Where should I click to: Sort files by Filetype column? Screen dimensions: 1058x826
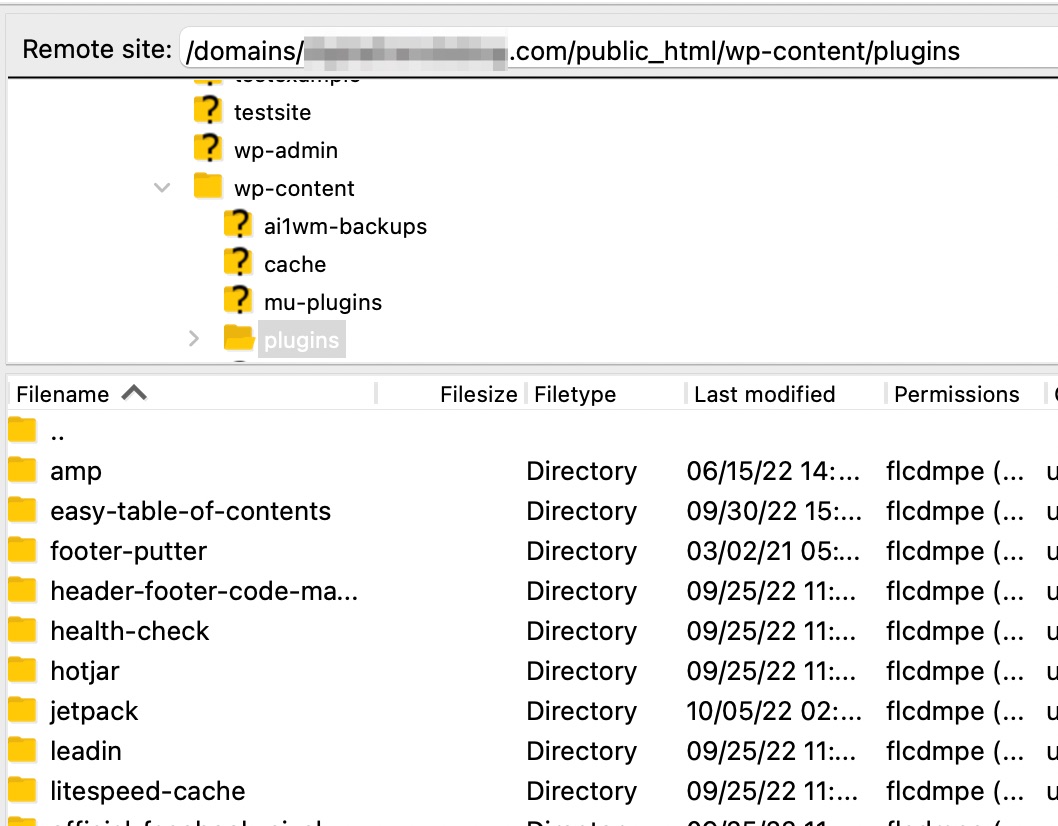pos(604,394)
